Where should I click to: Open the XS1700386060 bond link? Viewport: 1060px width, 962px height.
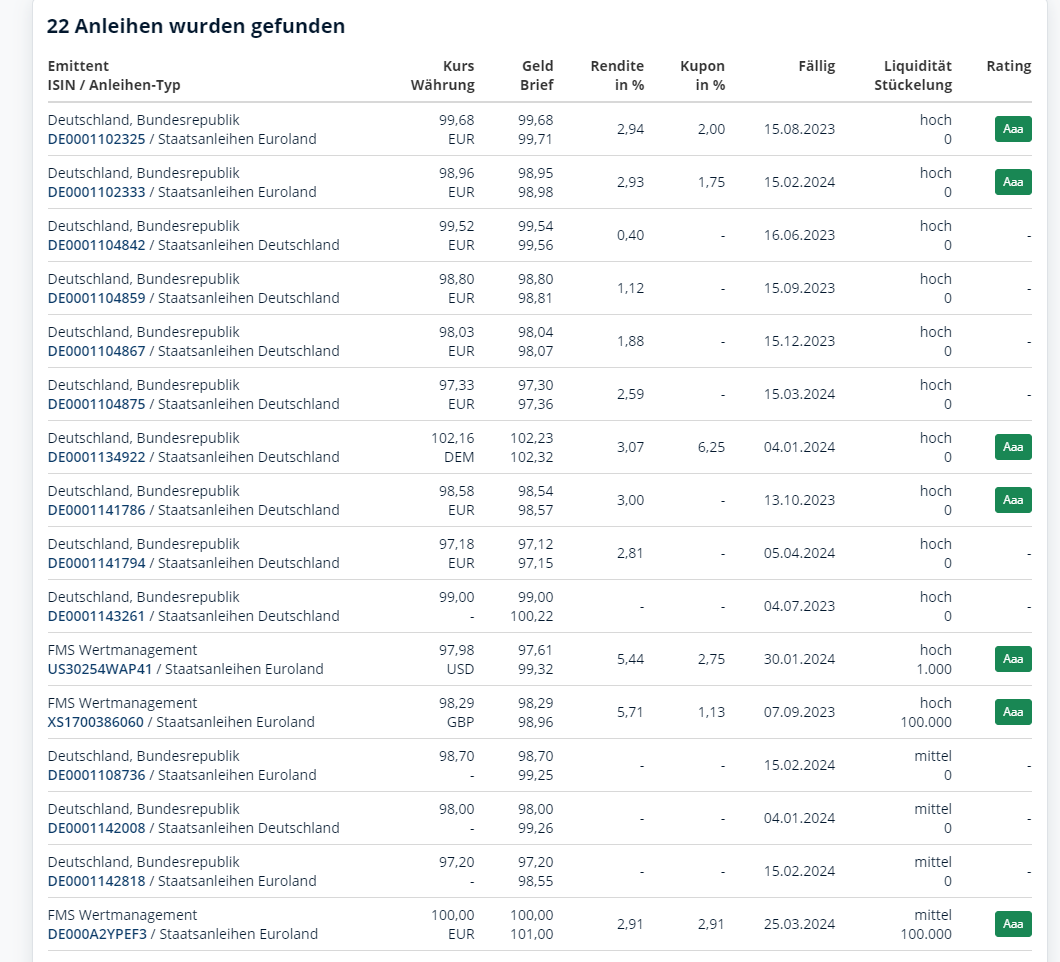(96, 722)
